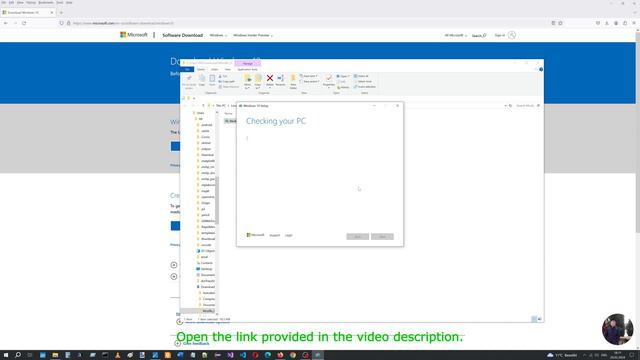Image resolution: width=640 pixels, height=360 pixels.
Task: Click the Rename icon in File Explorer ribbon
Action: [x=280, y=78]
